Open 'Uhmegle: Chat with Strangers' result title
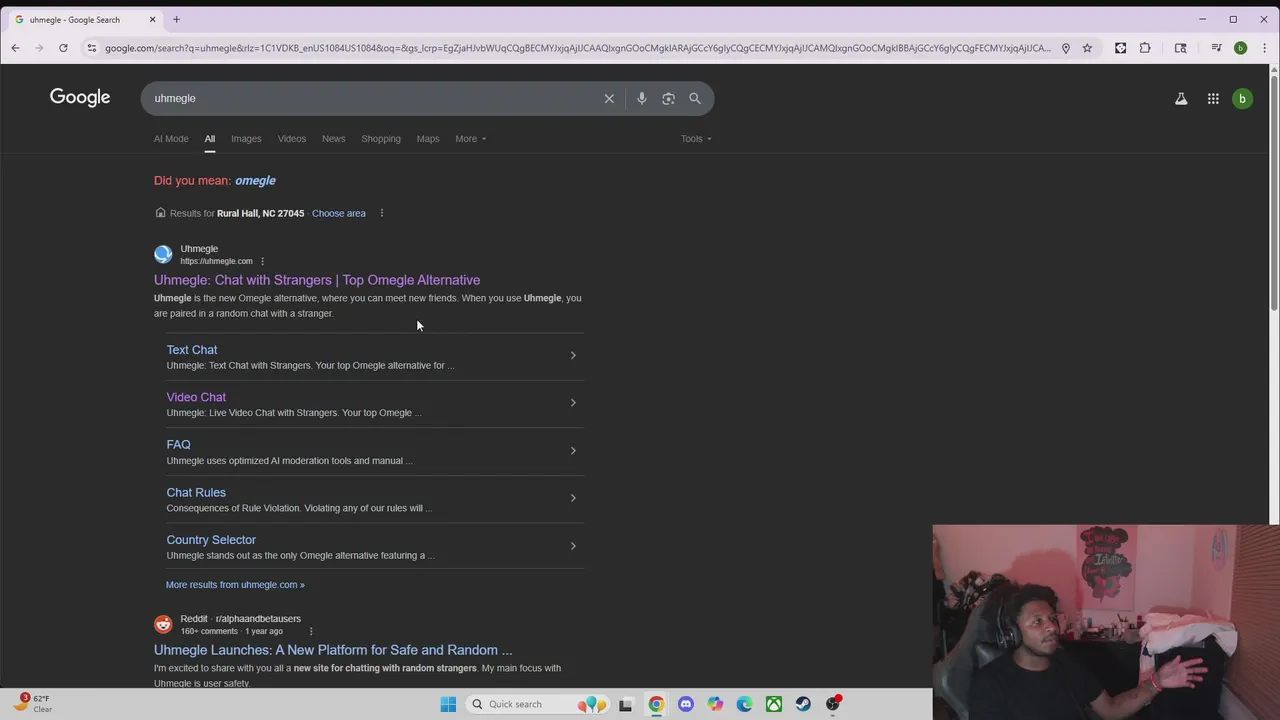 pyautogui.click(x=317, y=280)
